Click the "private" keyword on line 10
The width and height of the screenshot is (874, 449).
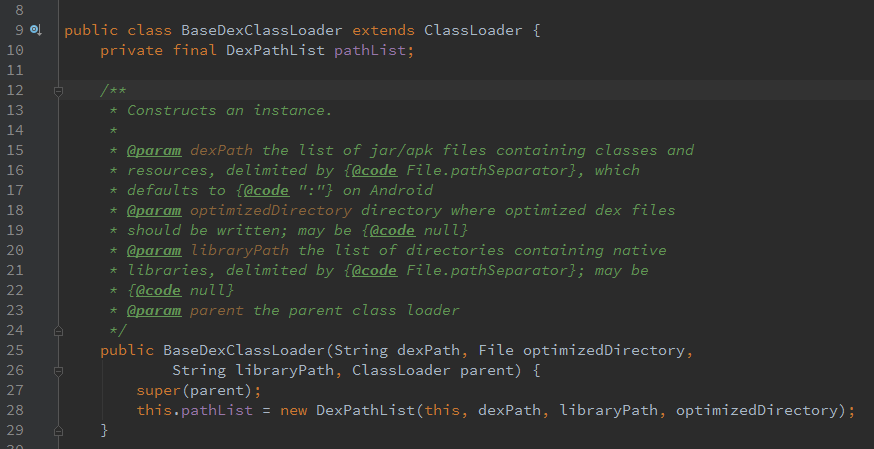(x=132, y=50)
